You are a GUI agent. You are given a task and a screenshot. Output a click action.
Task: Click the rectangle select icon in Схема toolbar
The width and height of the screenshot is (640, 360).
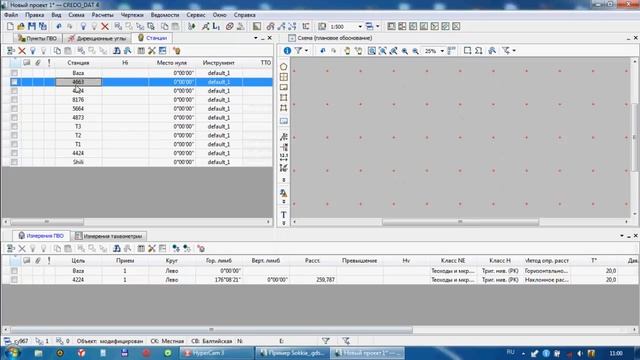click(467, 51)
